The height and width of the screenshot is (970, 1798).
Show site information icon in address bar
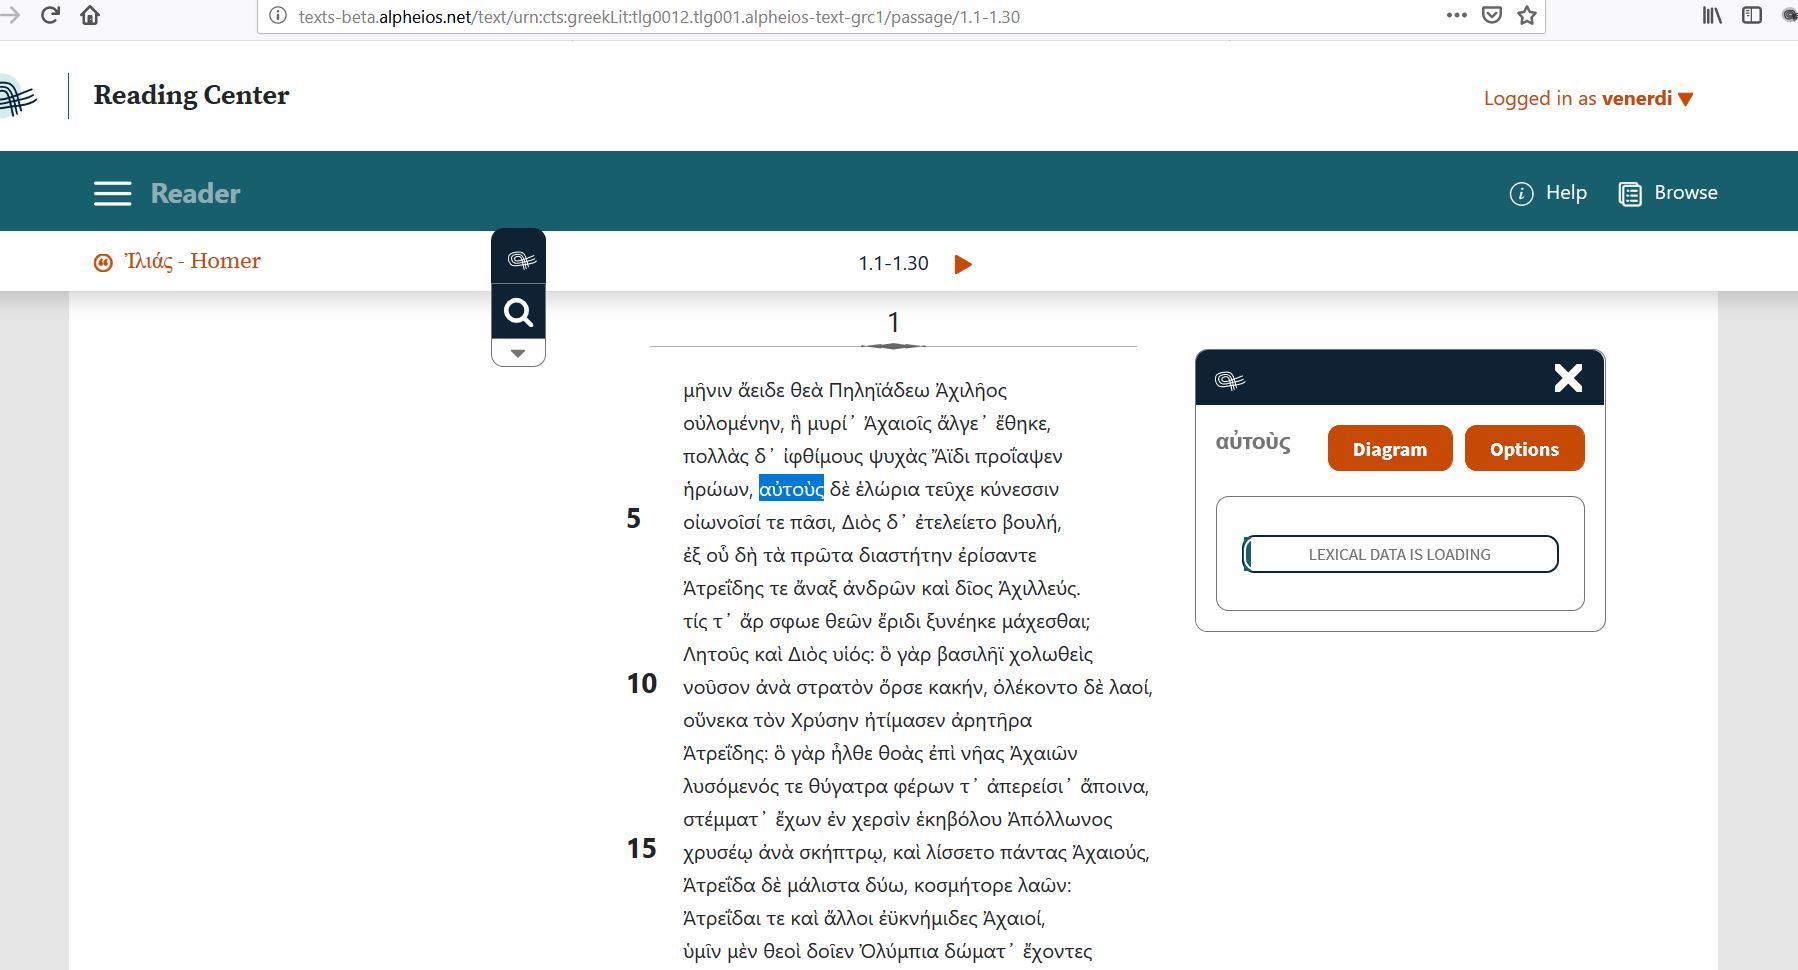278,16
